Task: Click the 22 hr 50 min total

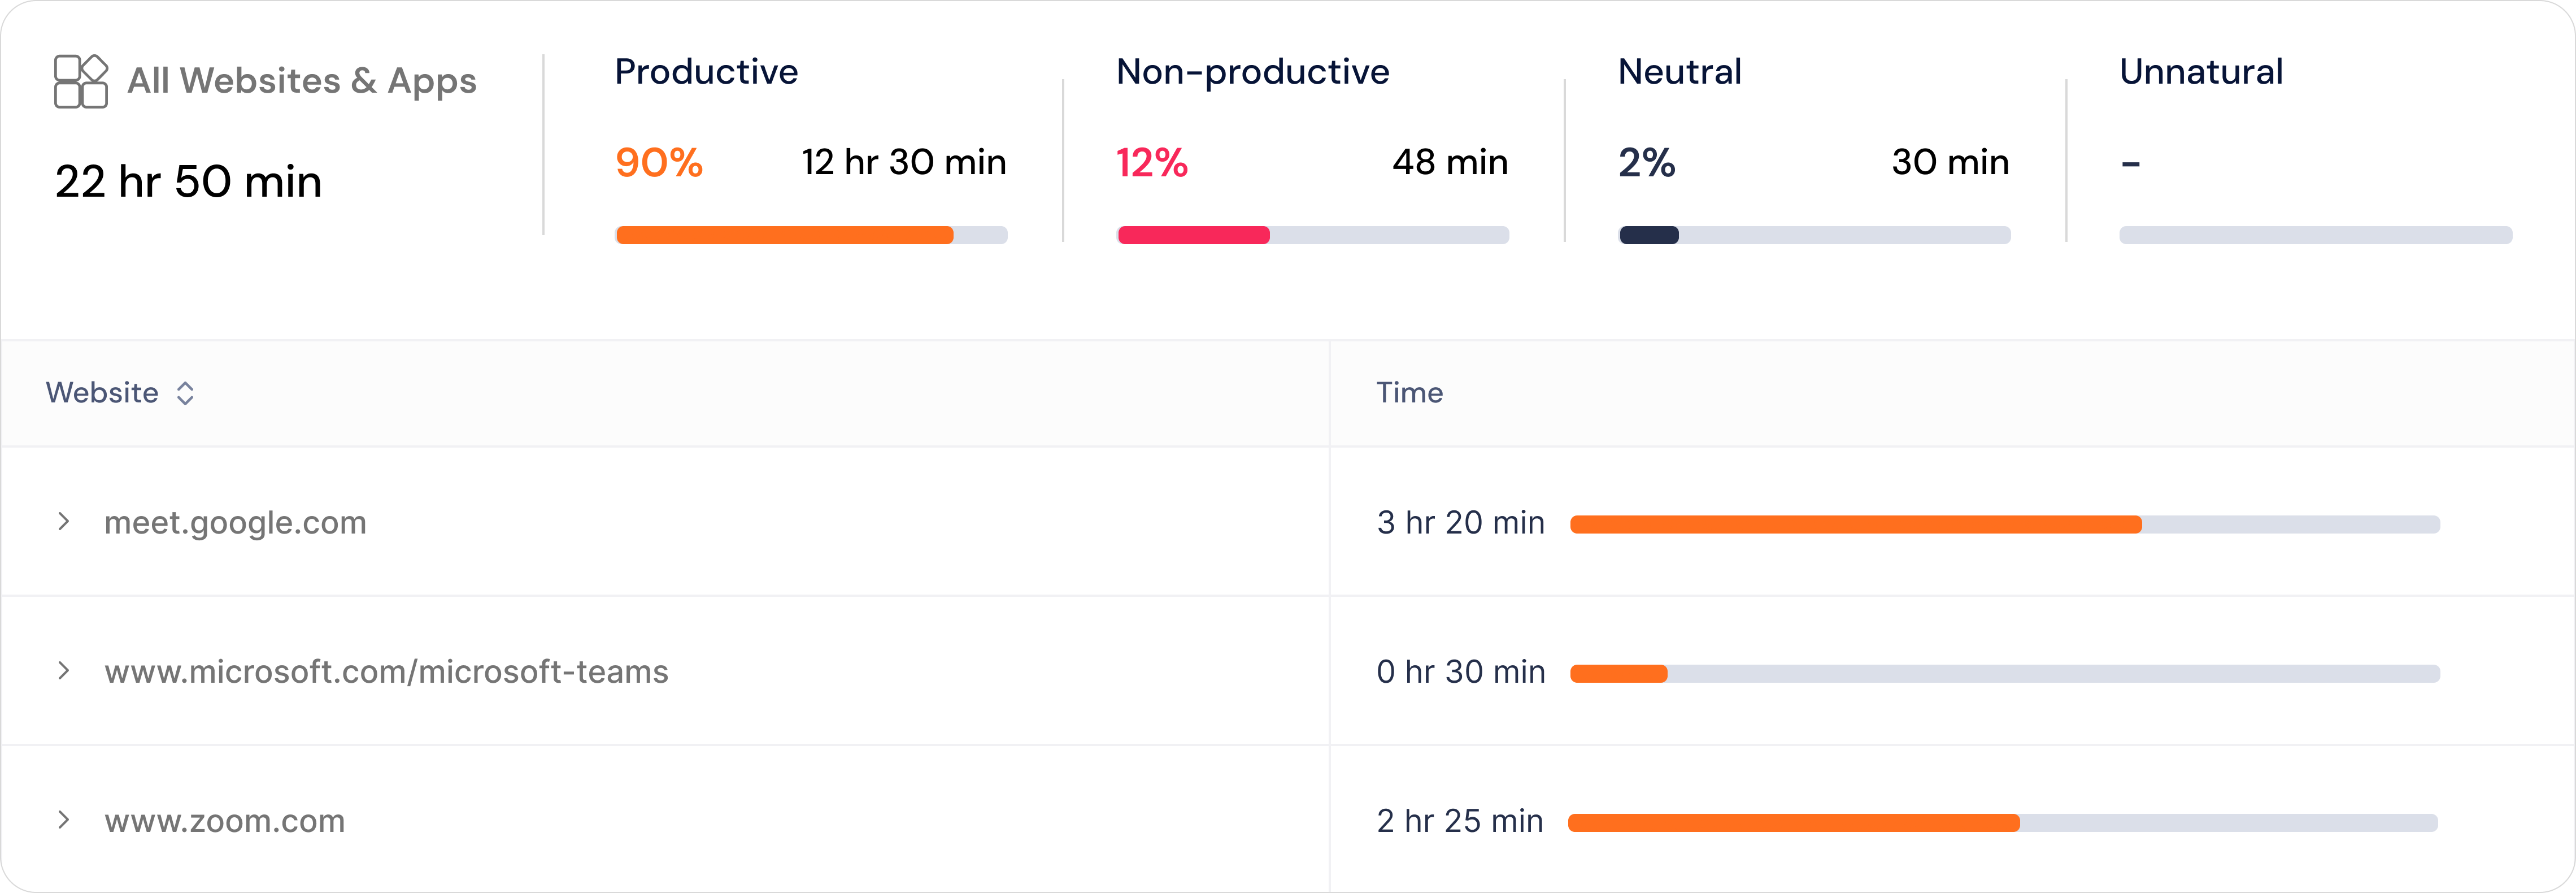Action: (188, 182)
